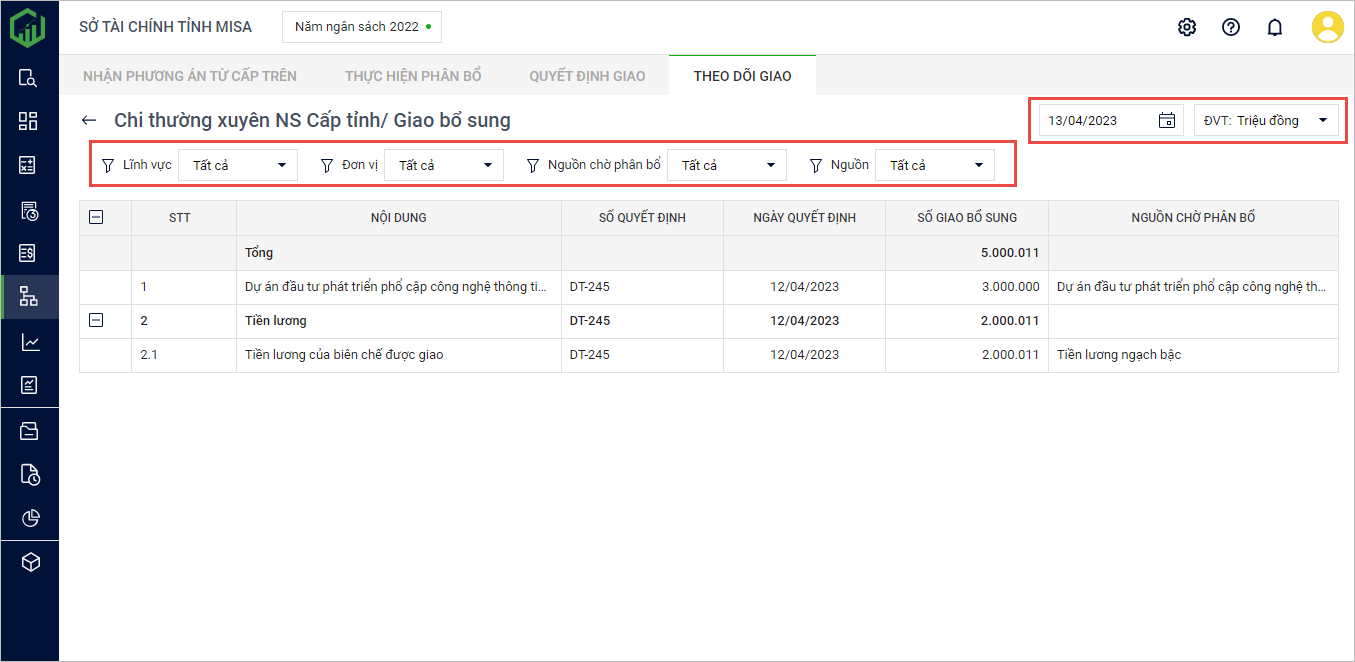This screenshot has width=1355, height=662.
Task: Expand the Đơn vị filter dropdown
Action: [444, 165]
